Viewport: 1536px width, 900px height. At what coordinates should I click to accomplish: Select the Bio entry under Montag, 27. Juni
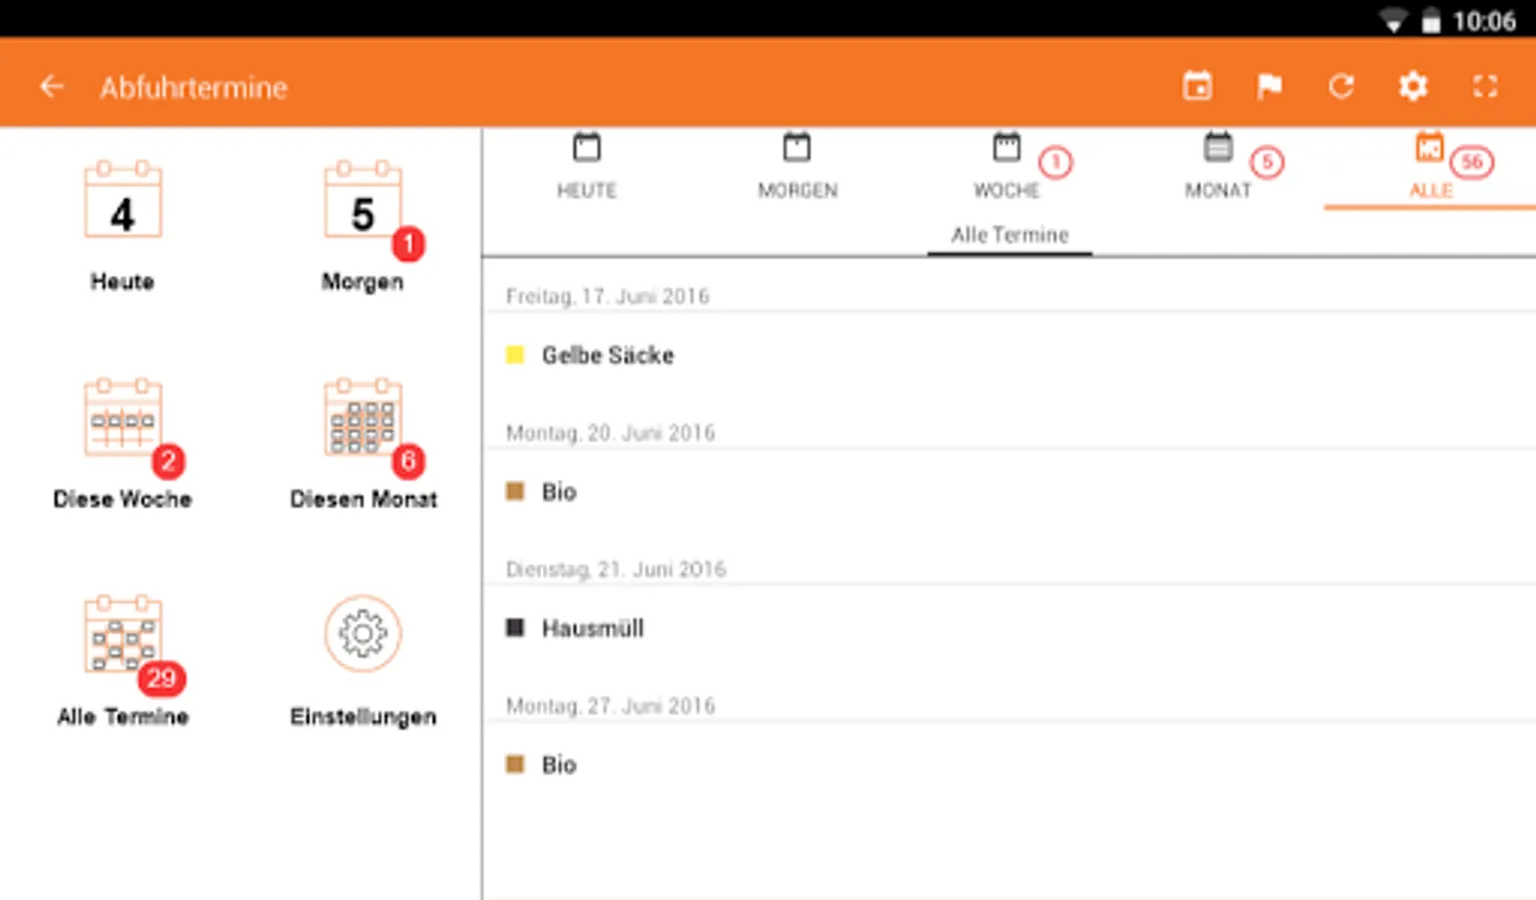pos(1009,765)
